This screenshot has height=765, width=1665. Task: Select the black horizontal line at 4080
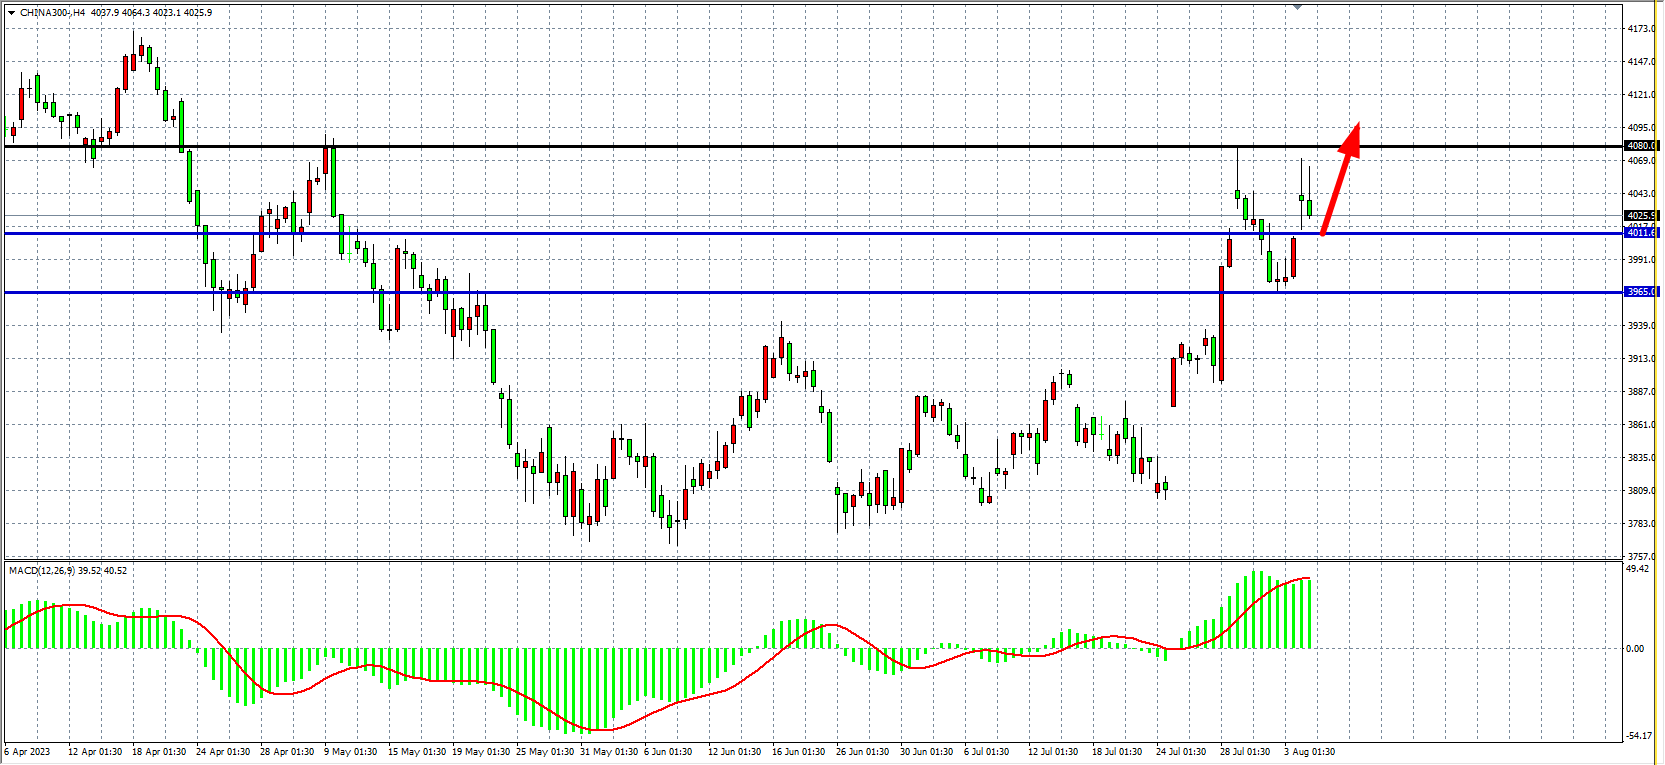point(700,147)
